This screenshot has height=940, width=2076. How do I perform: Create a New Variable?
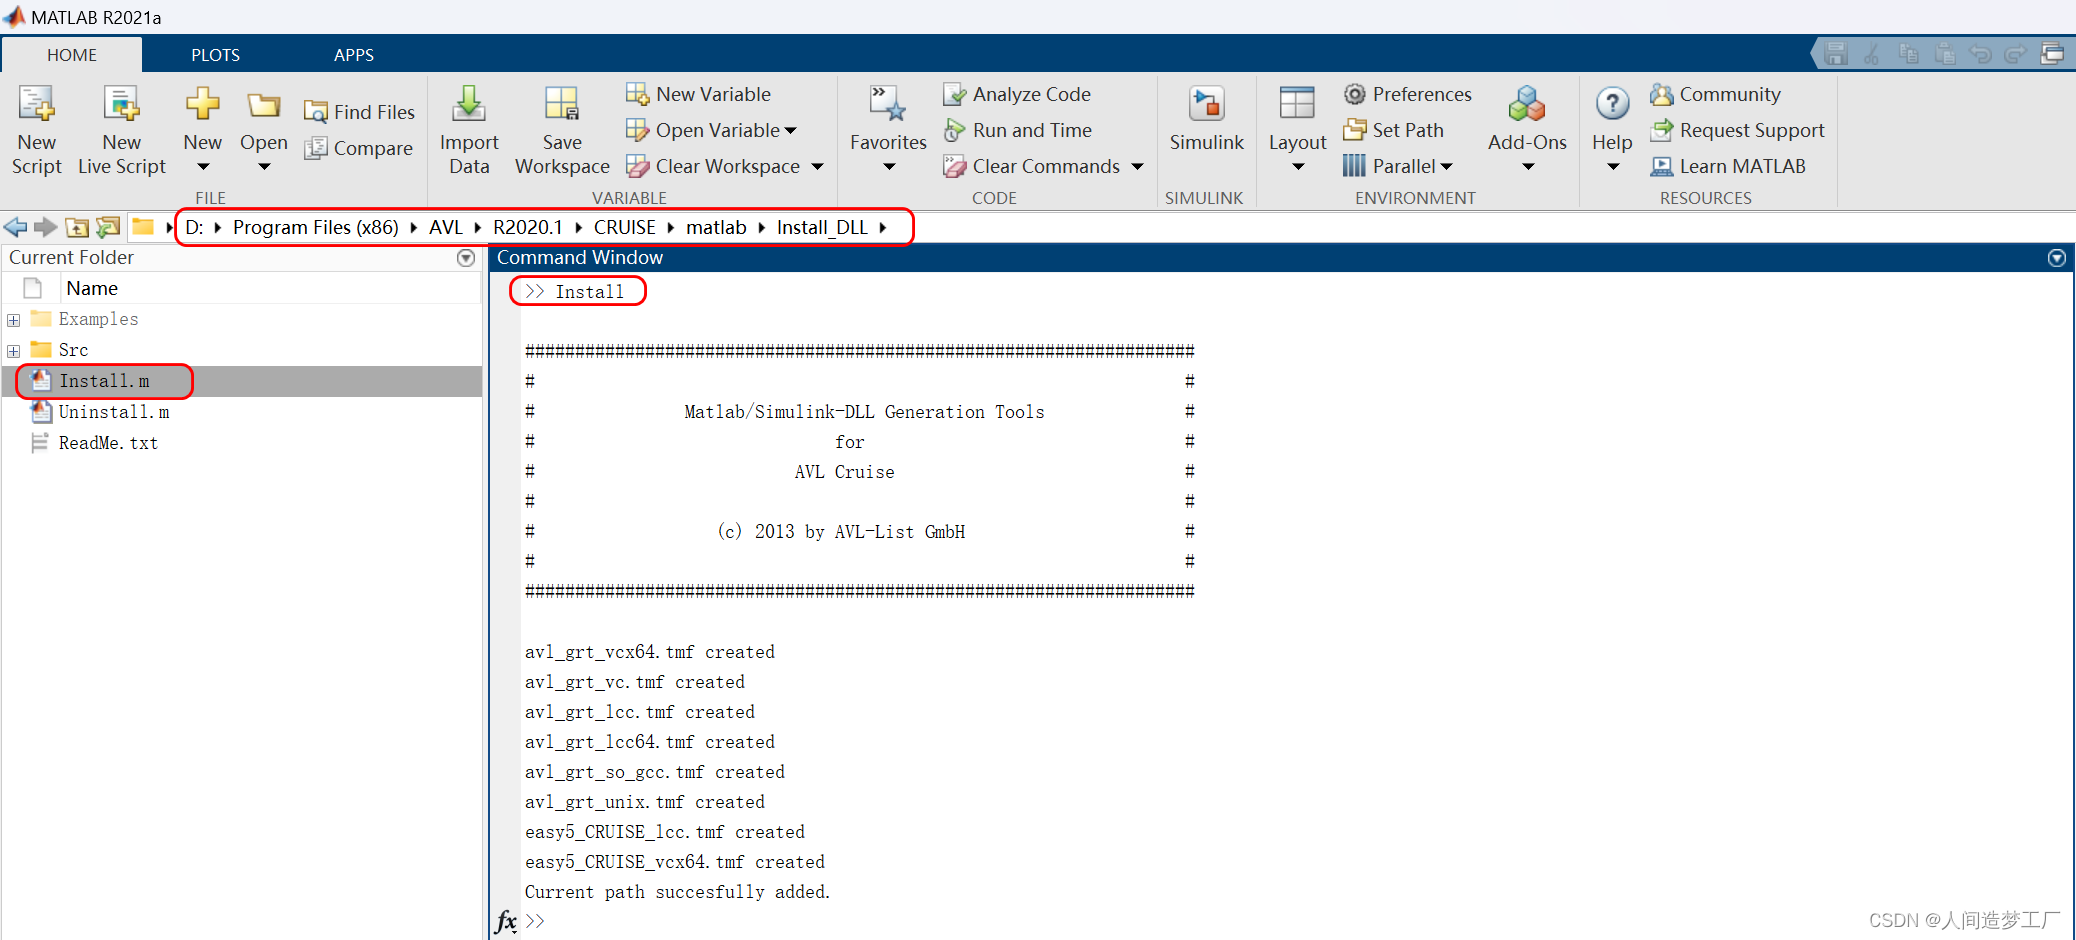699,94
